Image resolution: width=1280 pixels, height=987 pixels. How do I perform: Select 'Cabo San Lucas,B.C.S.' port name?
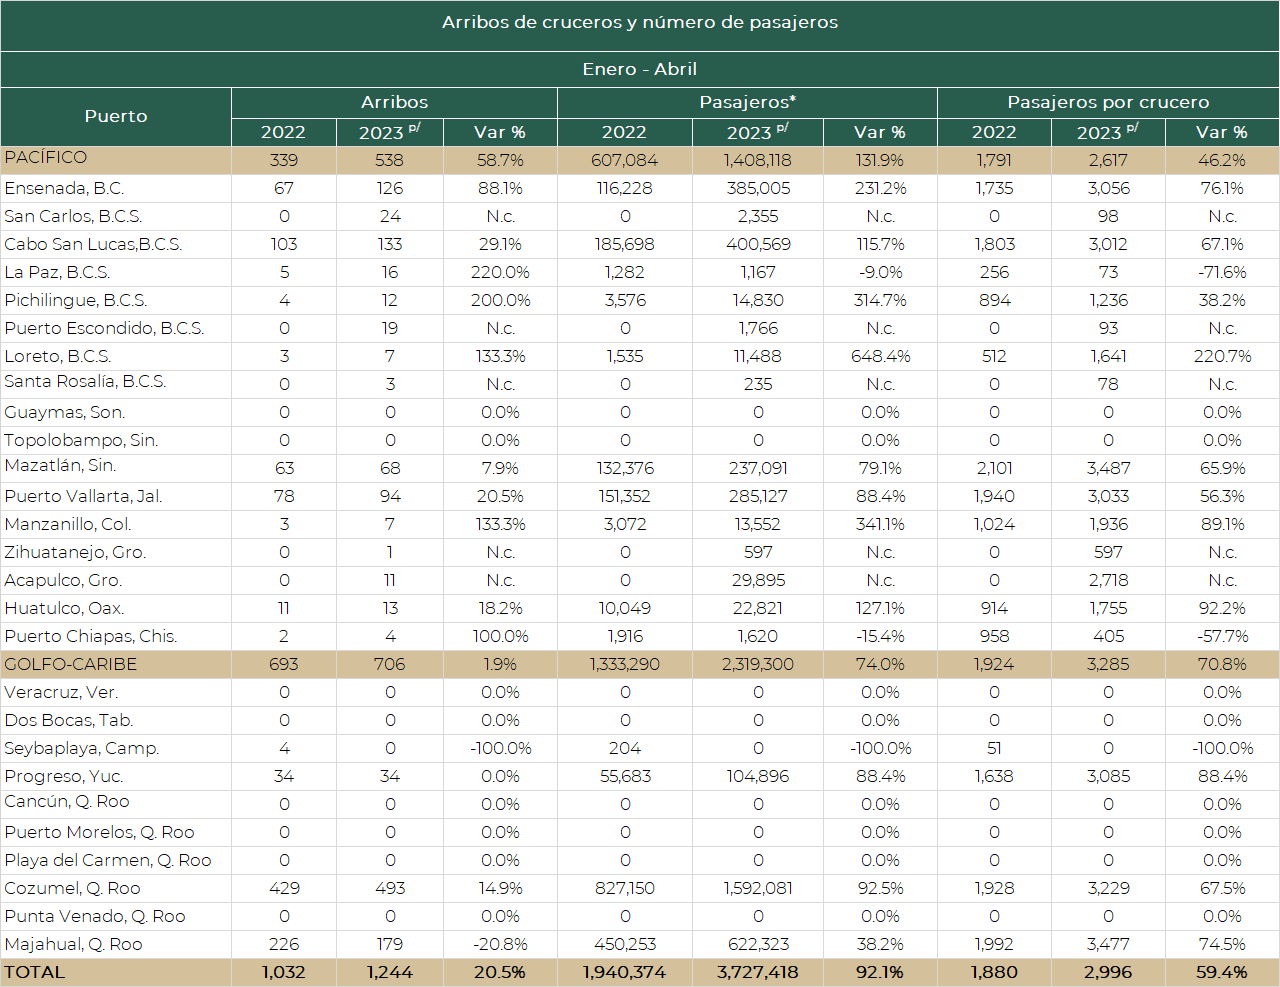pyautogui.click(x=93, y=244)
